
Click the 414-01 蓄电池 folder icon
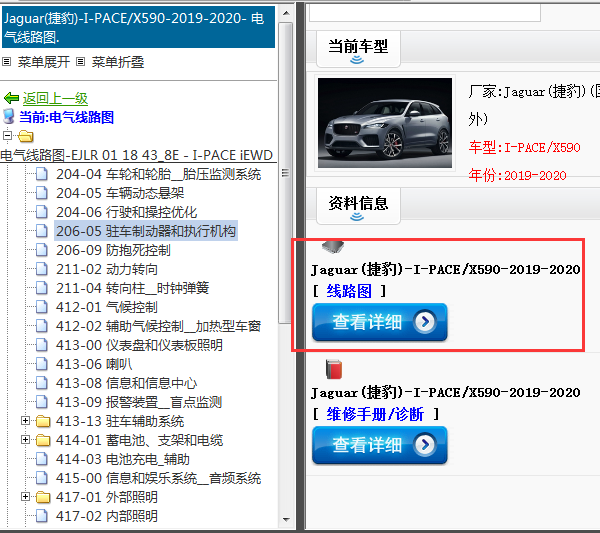[x=43, y=441]
